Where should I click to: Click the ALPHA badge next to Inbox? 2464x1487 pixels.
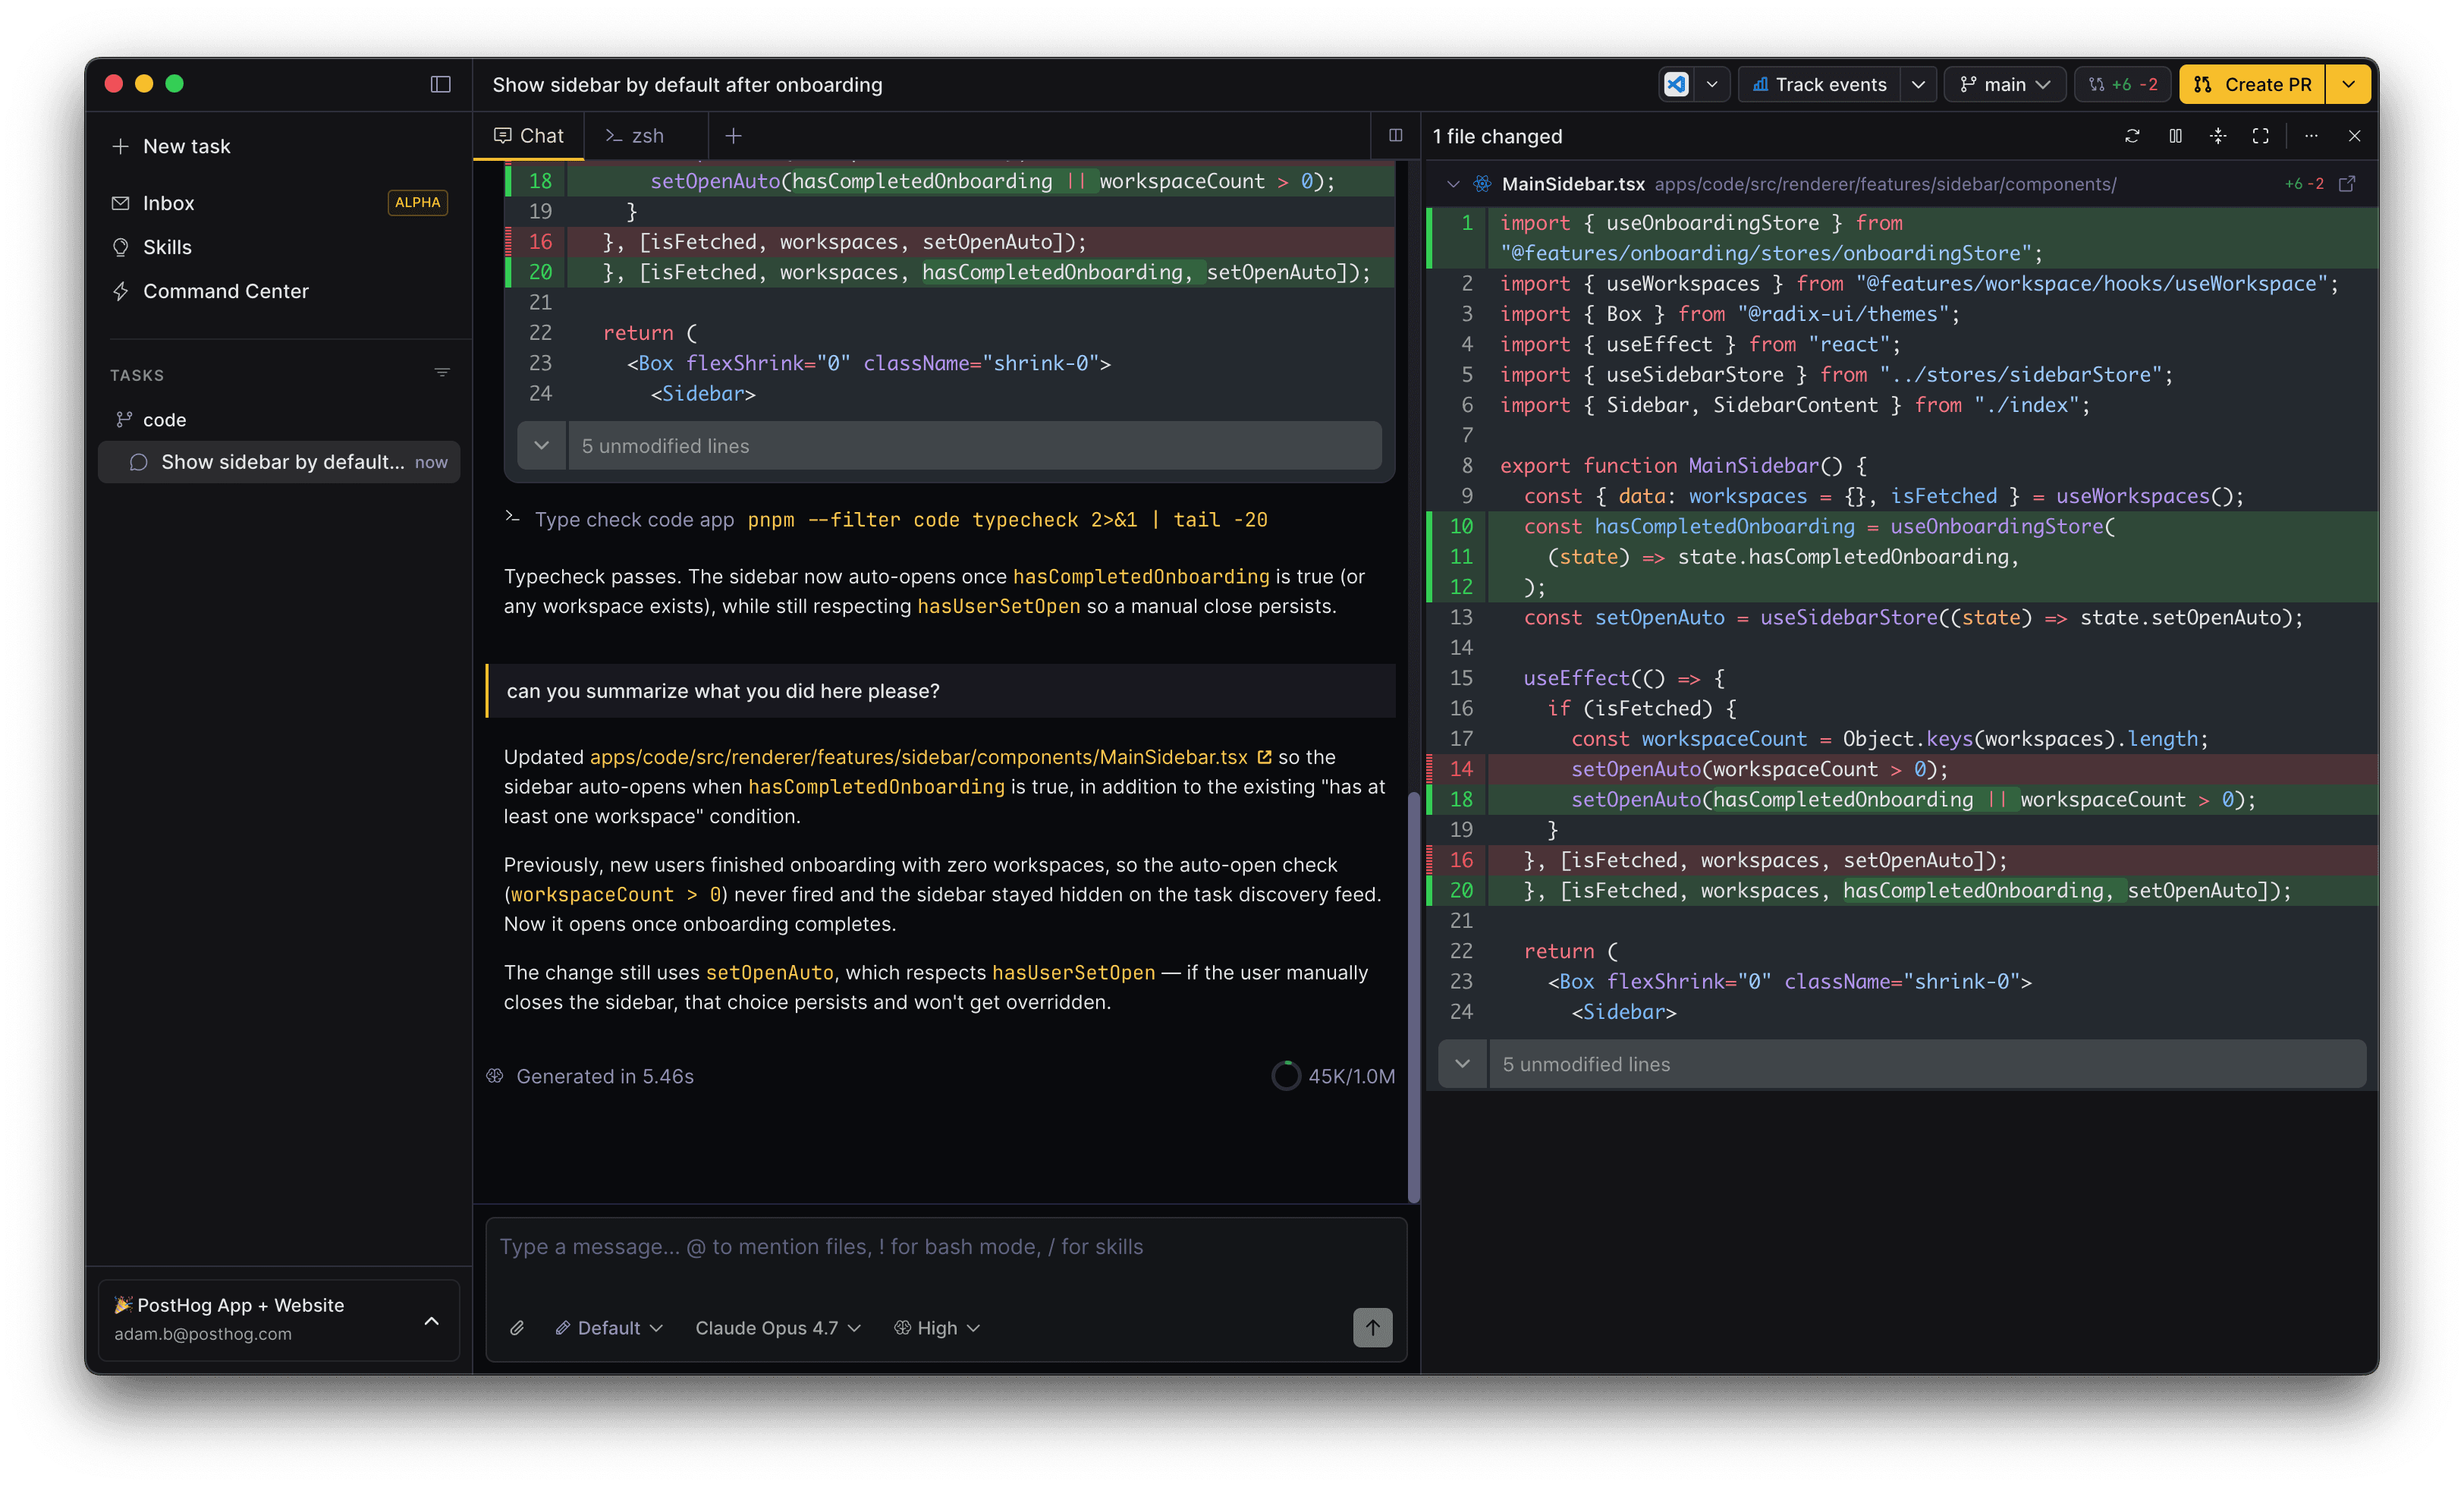(417, 202)
